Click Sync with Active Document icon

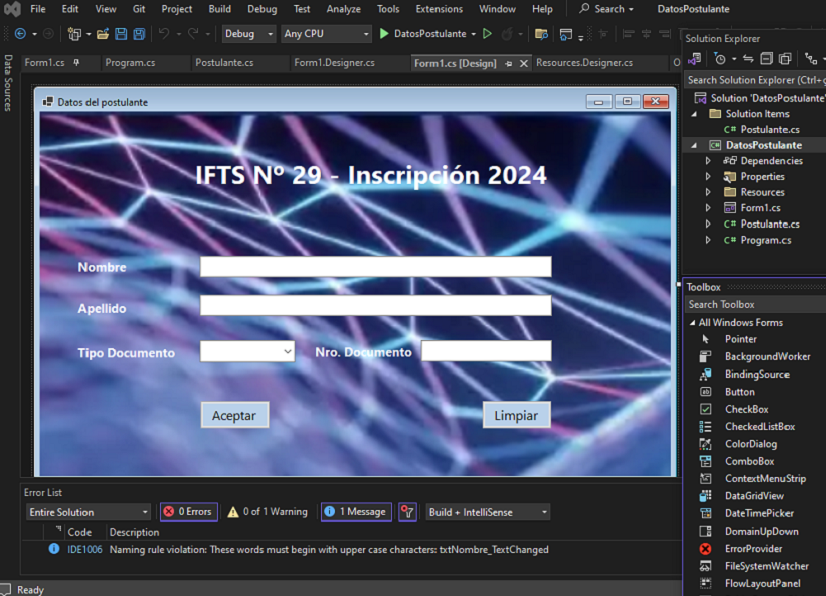[x=747, y=59]
